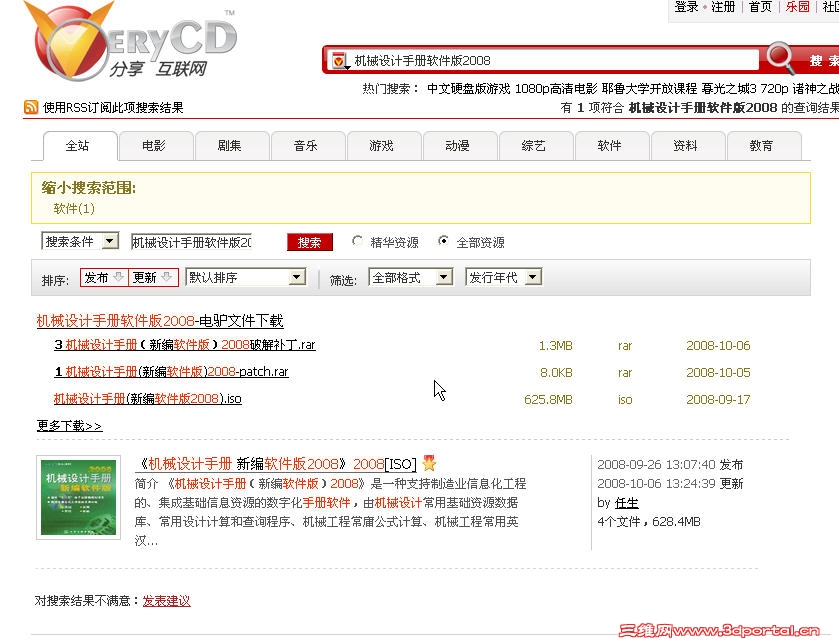Open the 乐园 link
The width and height of the screenshot is (839, 644).
click(x=797, y=7)
